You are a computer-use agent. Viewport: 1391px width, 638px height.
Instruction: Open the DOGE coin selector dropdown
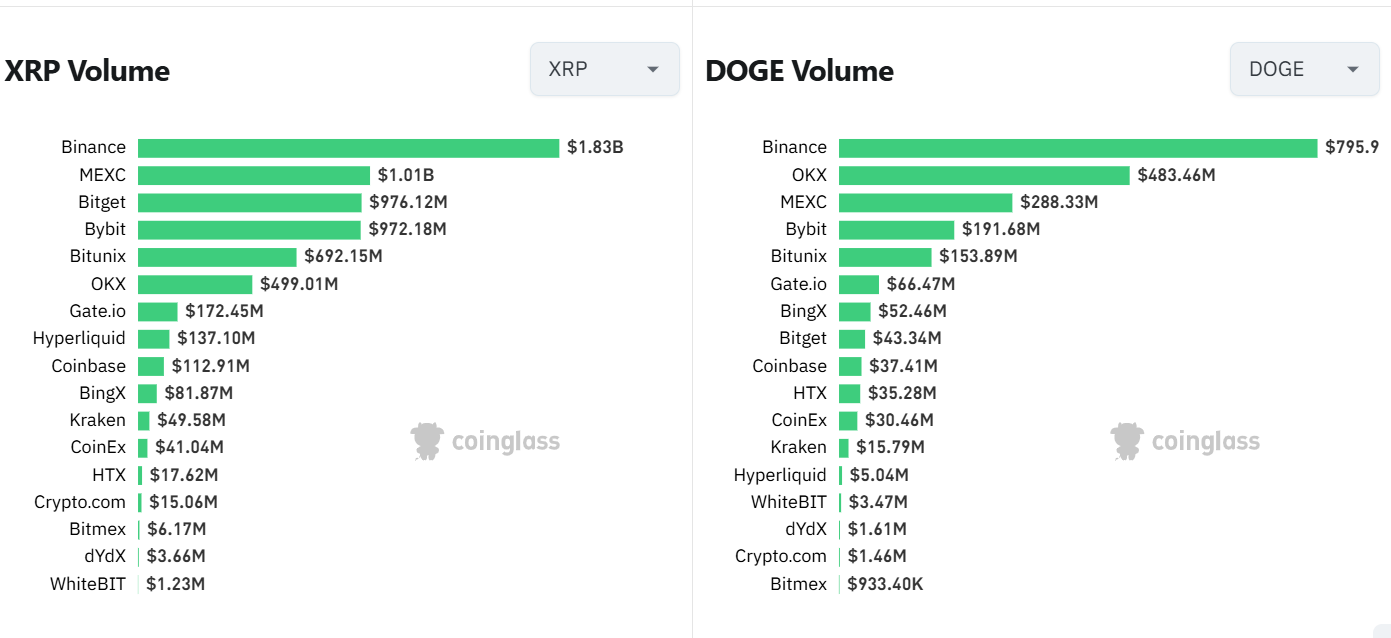[x=1304, y=69]
